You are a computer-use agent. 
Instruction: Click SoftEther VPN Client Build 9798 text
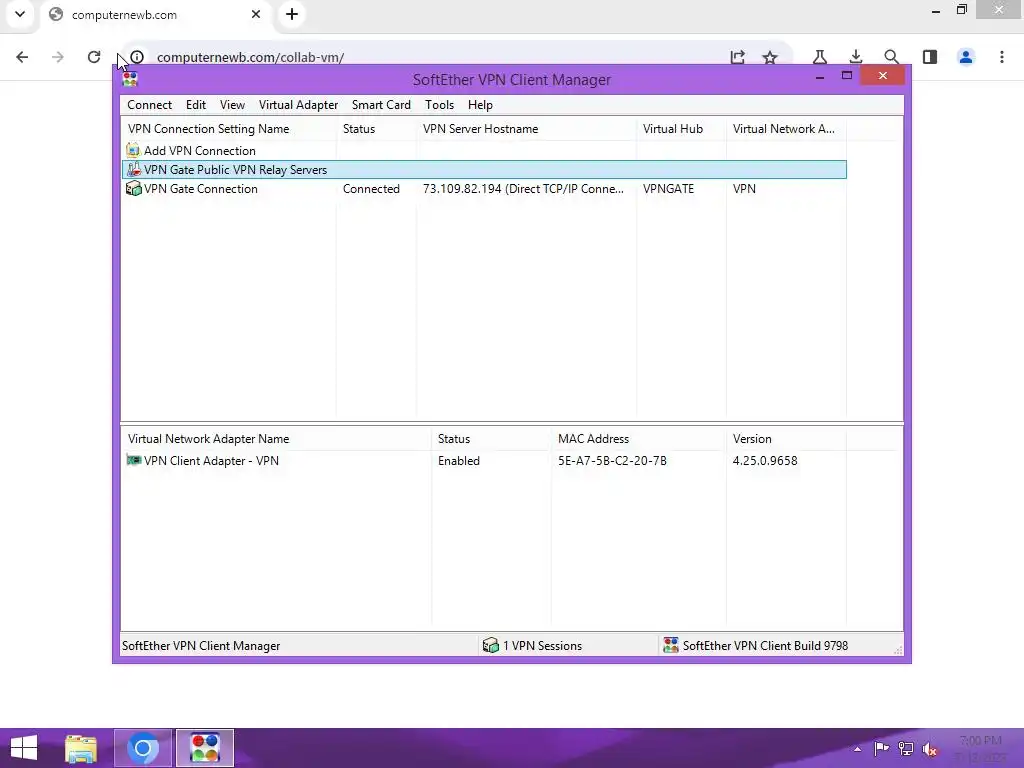tap(765, 646)
